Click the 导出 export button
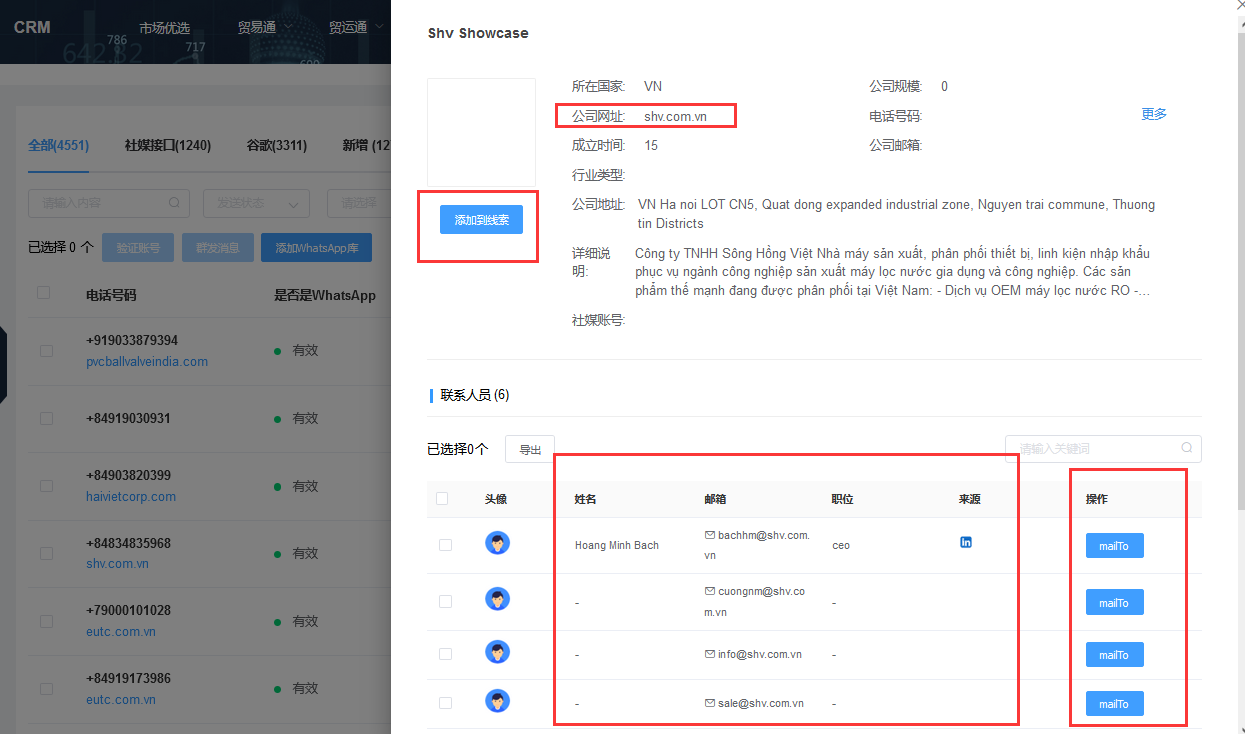 tap(530, 450)
